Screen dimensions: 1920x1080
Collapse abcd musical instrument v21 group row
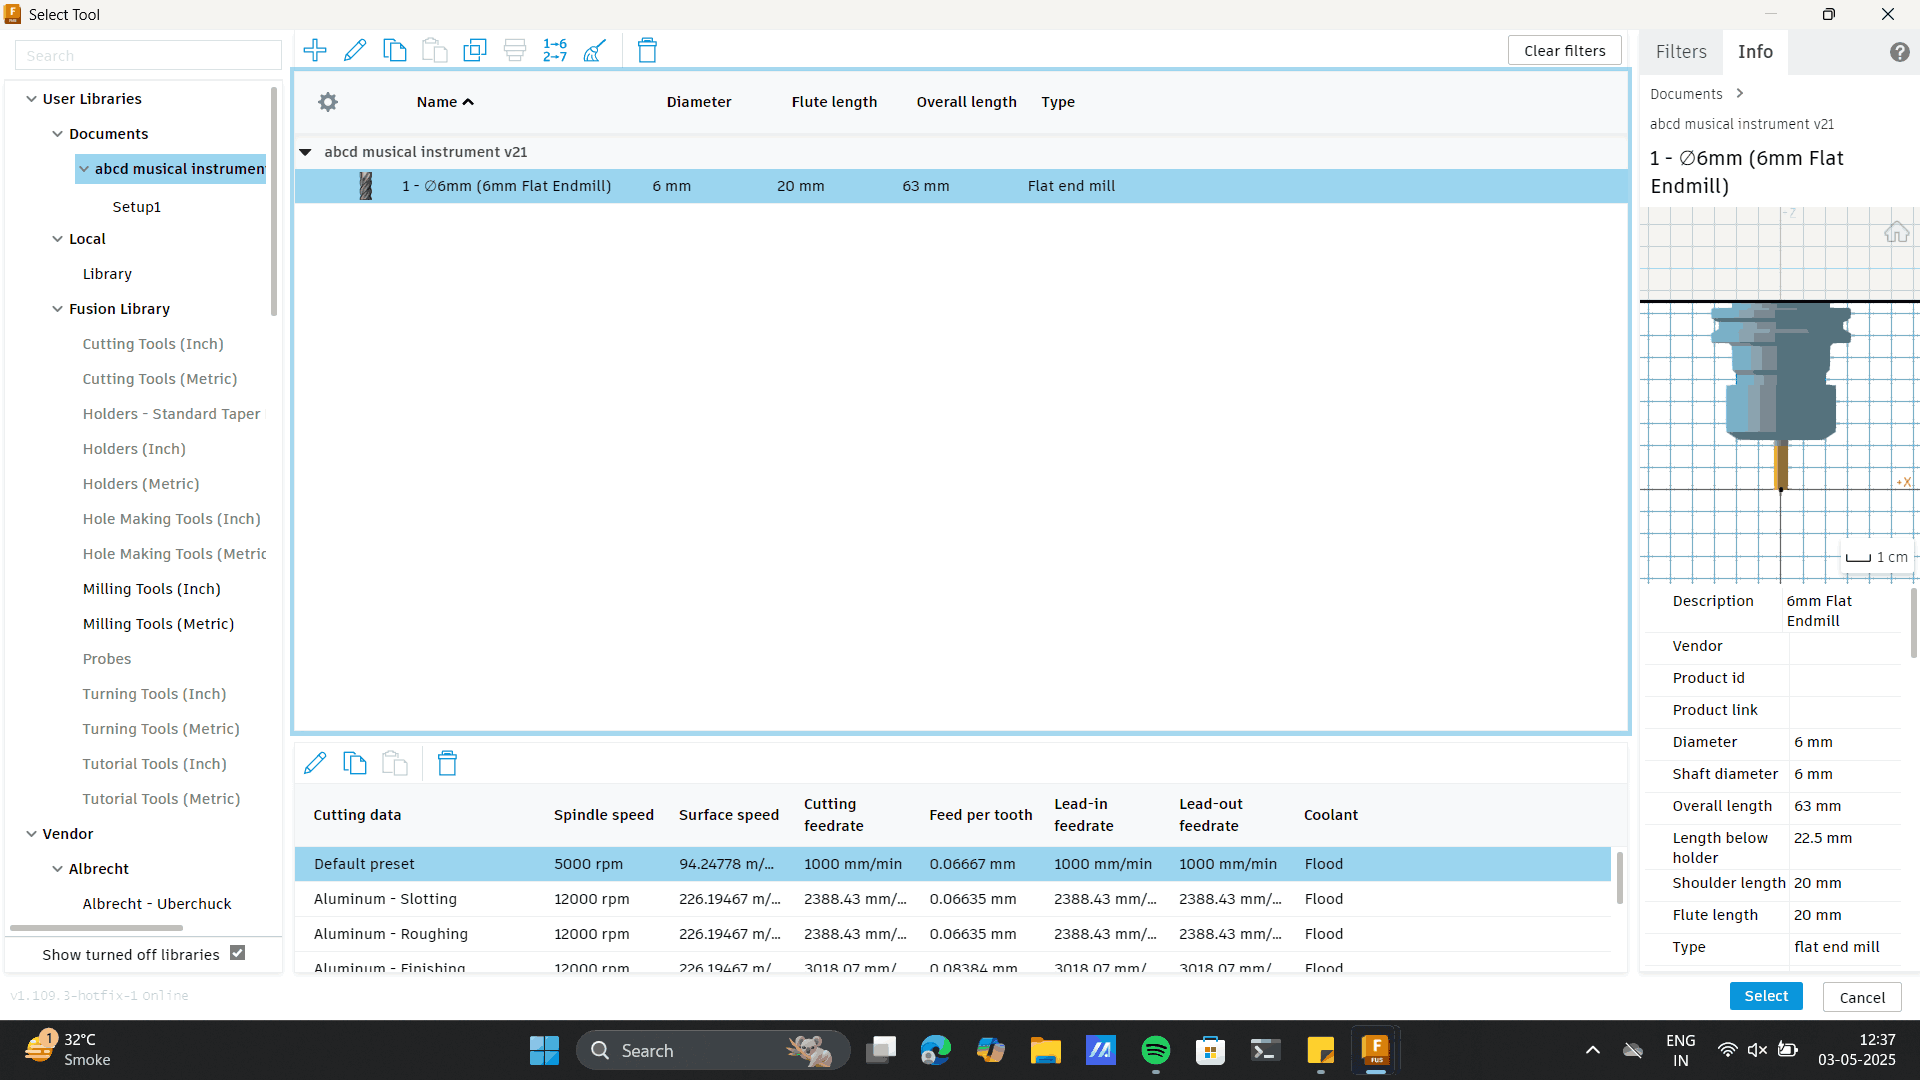pos(306,152)
